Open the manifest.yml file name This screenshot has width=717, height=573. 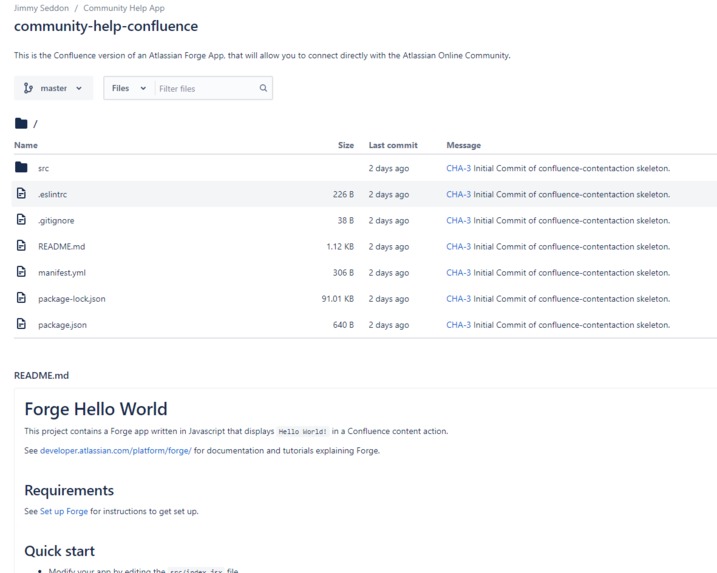click(x=62, y=273)
